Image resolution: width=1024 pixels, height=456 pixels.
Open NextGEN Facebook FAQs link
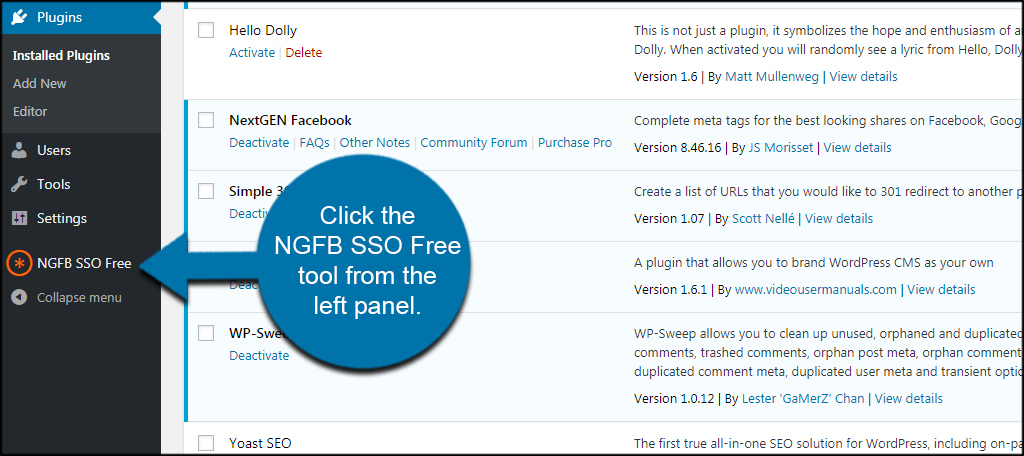[x=314, y=142]
